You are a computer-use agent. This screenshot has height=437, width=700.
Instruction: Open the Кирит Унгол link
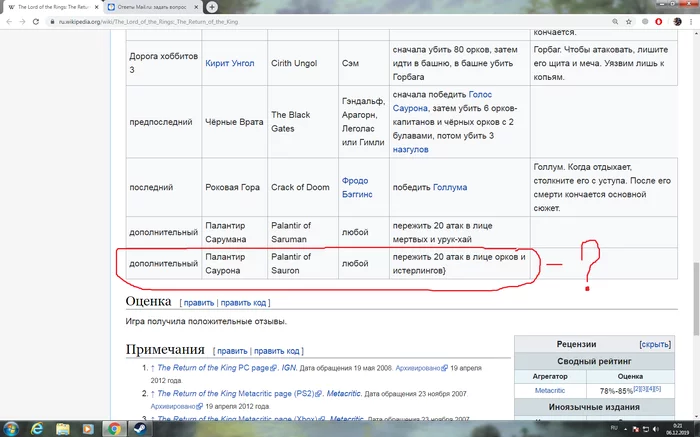229,63
